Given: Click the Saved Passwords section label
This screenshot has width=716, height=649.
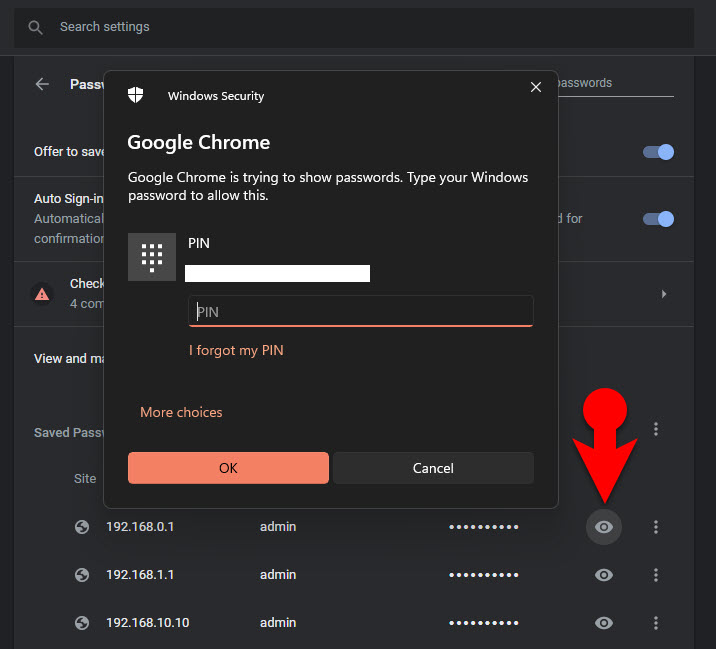Looking at the screenshot, I should 69,433.
